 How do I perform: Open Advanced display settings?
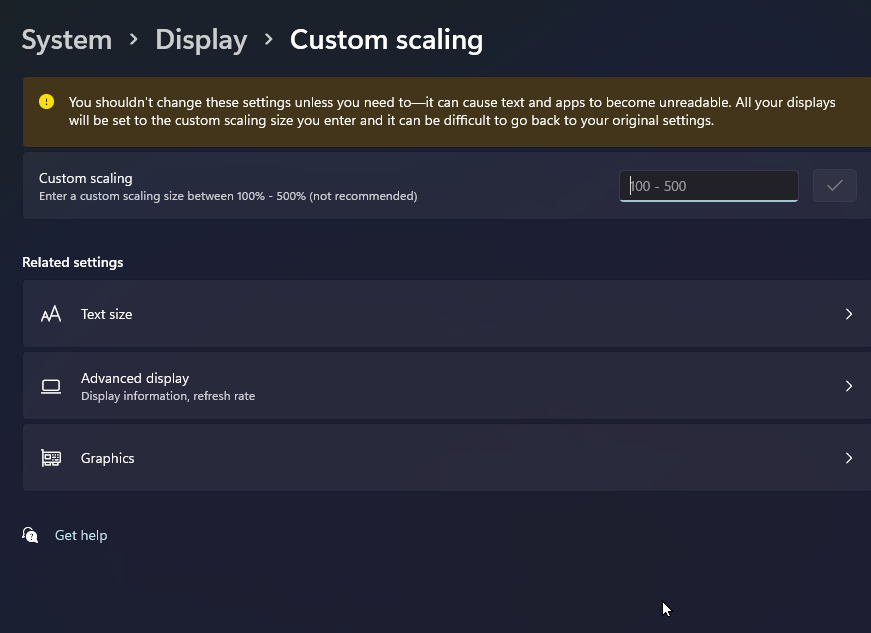coord(447,386)
